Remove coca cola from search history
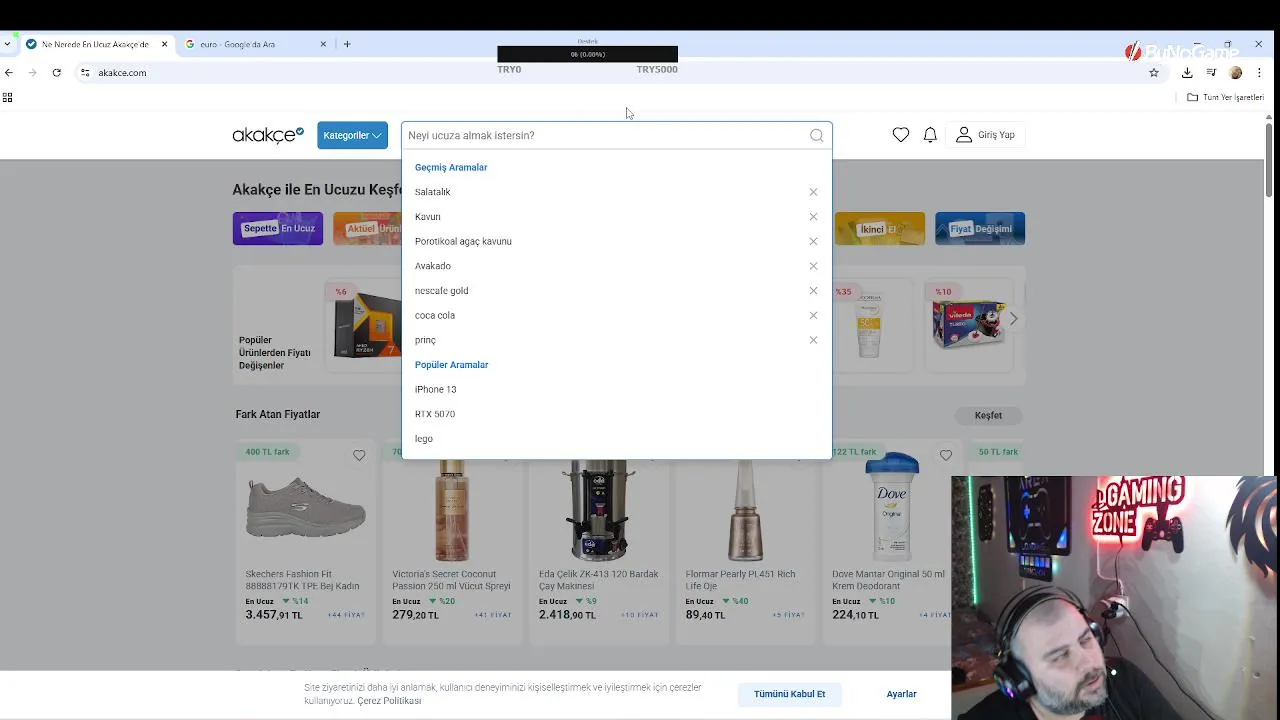The image size is (1280, 720). coord(813,315)
